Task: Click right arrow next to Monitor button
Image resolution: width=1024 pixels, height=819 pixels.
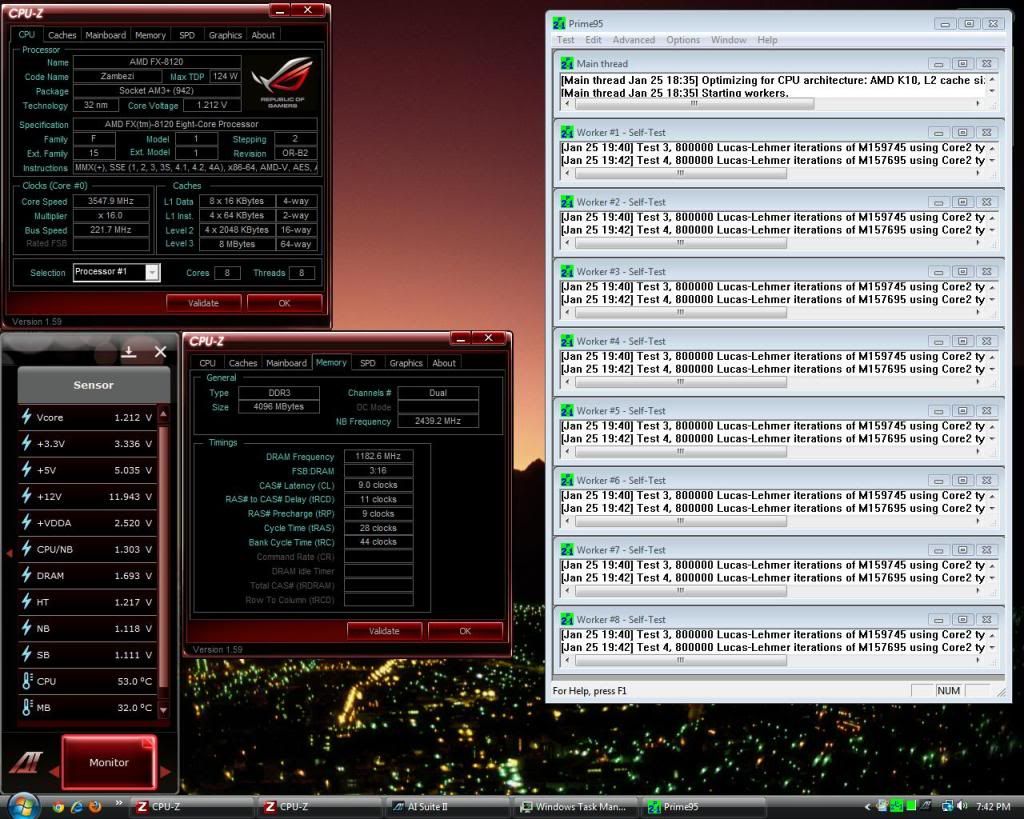Action: click(x=166, y=771)
